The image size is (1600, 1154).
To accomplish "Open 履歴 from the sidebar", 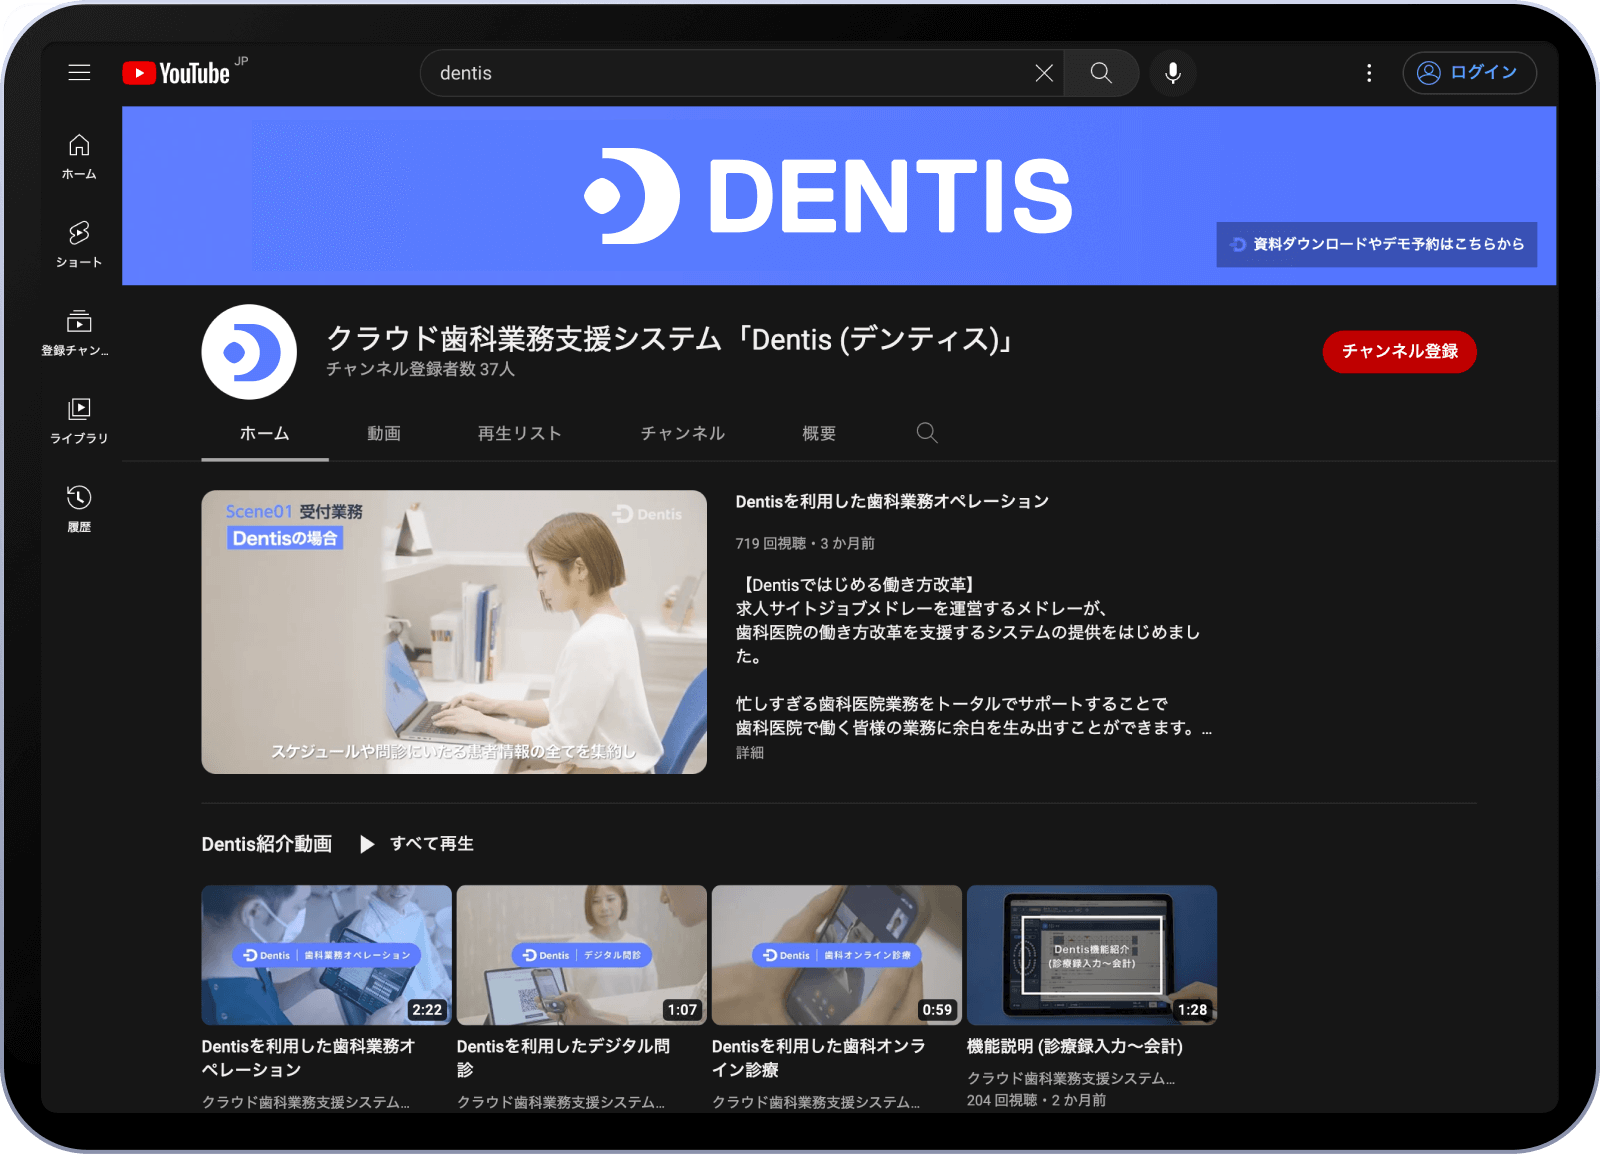I will coord(78,505).
